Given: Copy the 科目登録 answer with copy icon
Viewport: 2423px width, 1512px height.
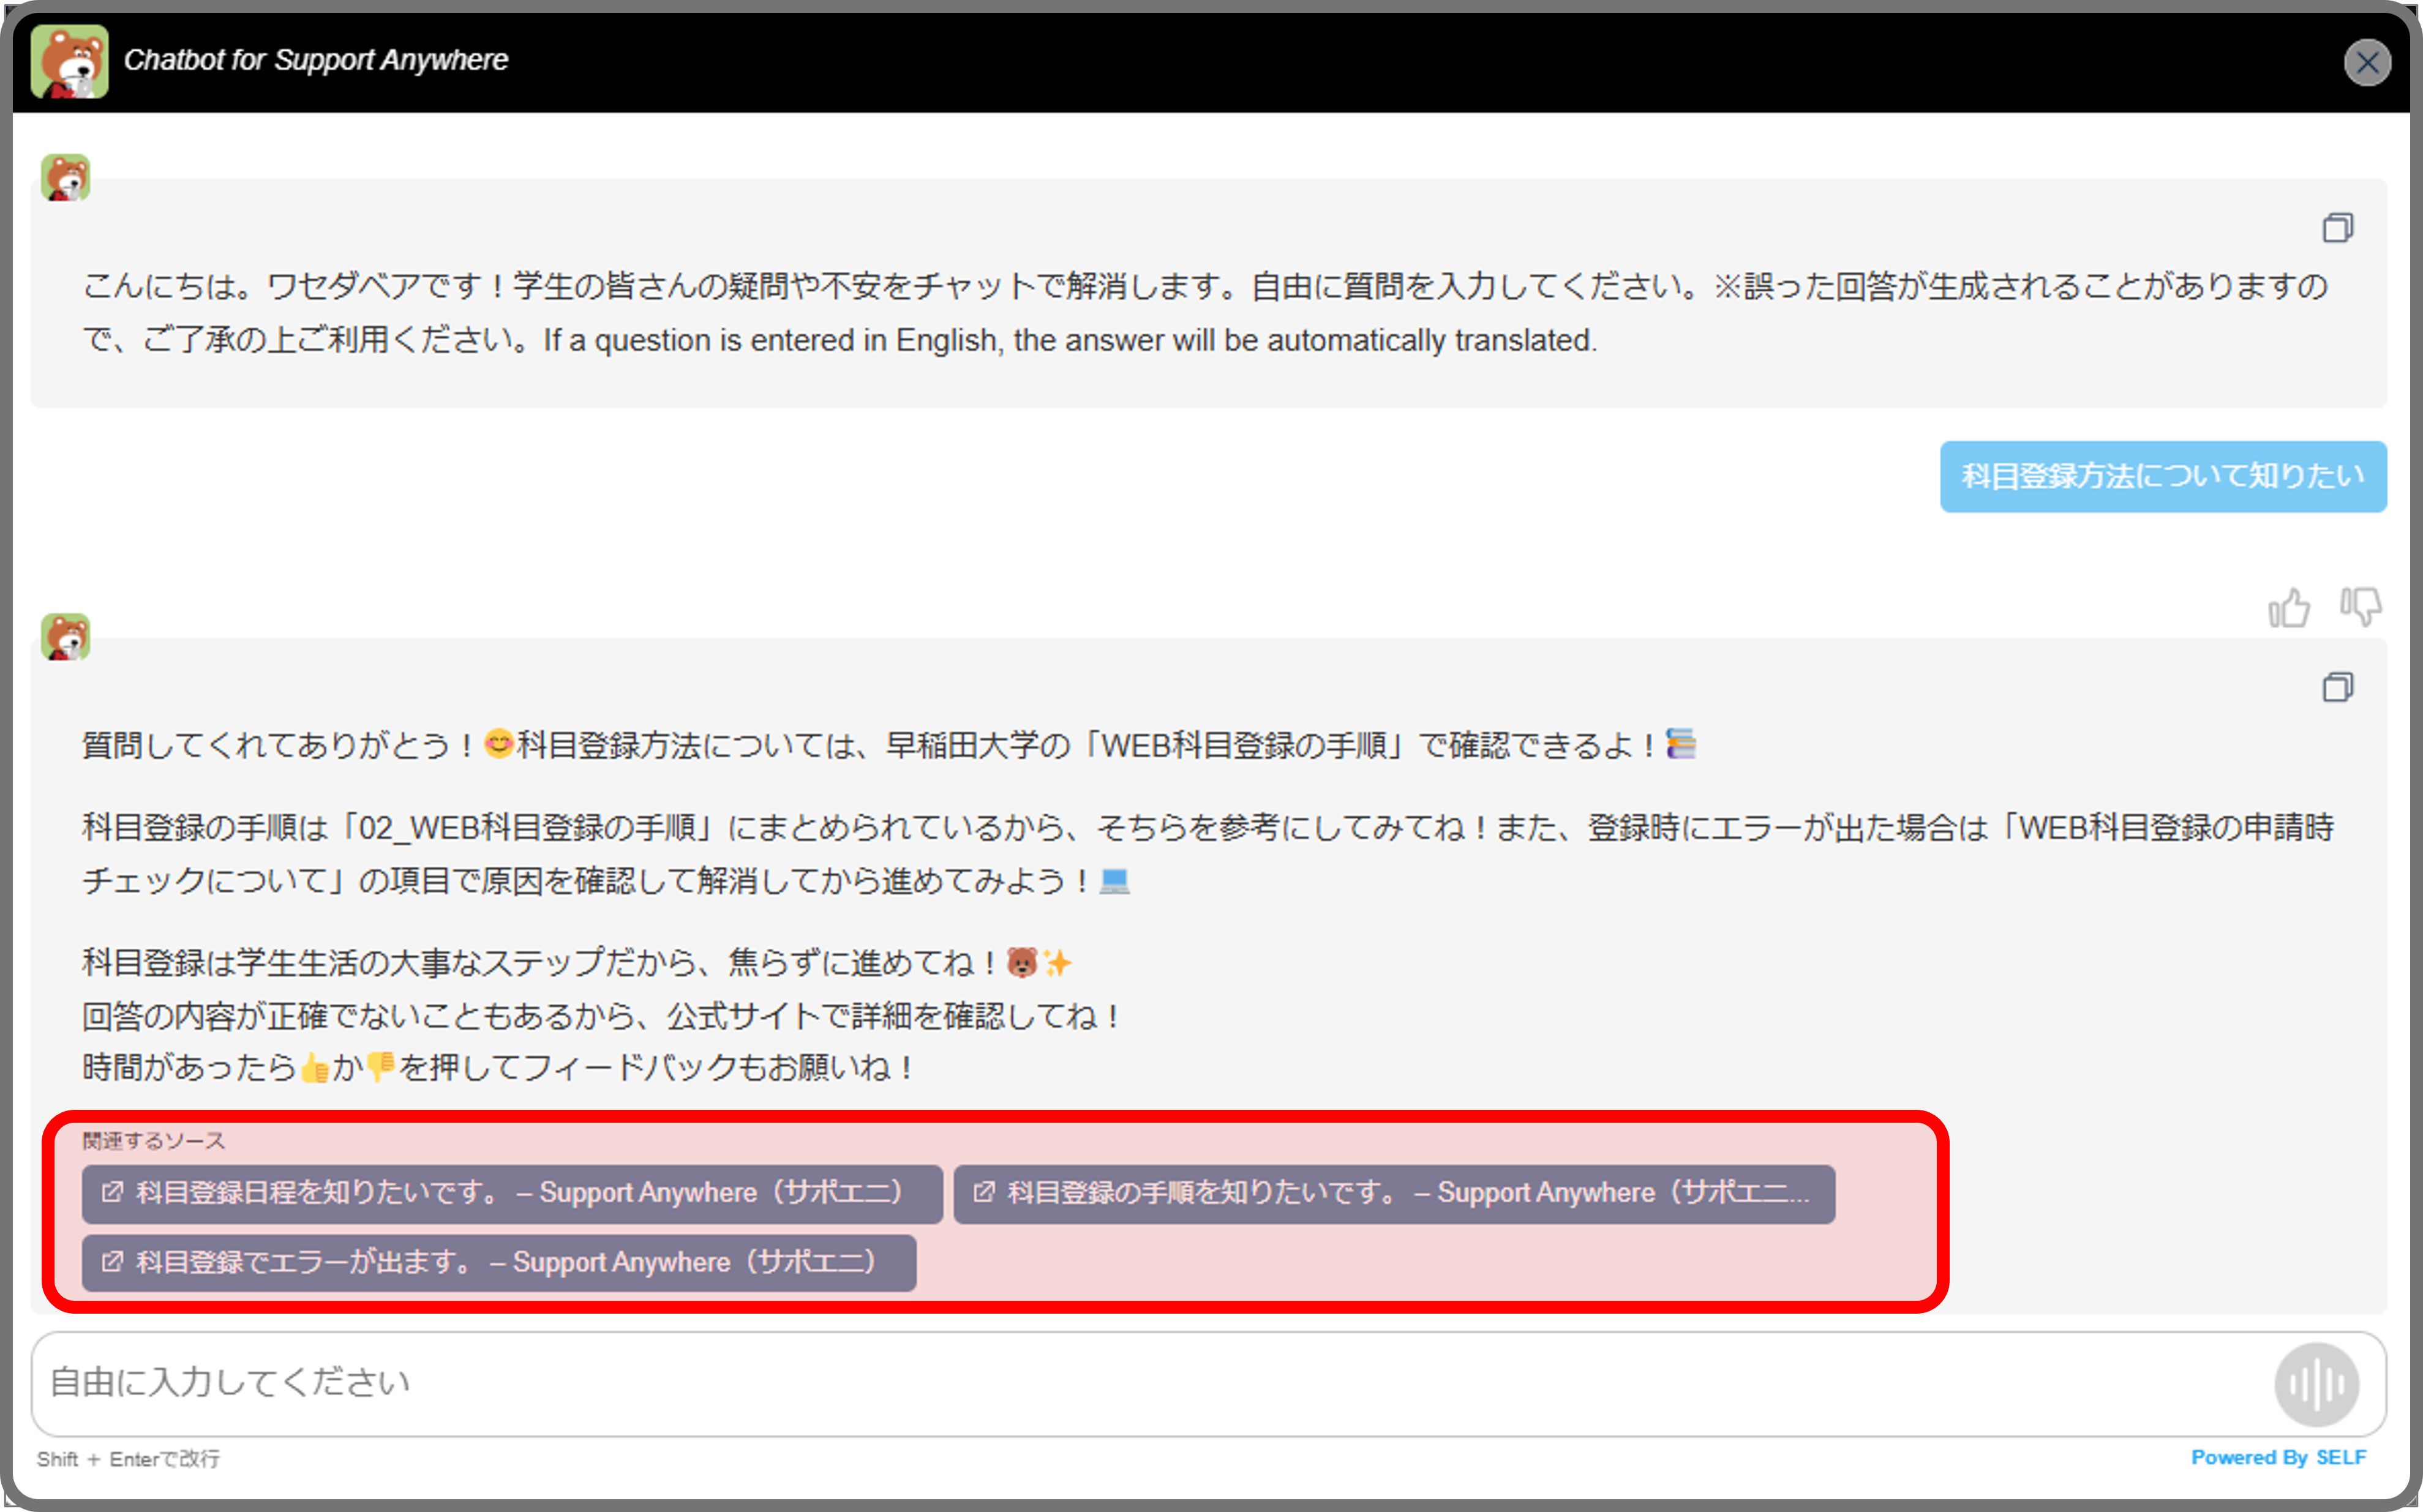Looking at the screenshot, I should (x=2337, y=687).
